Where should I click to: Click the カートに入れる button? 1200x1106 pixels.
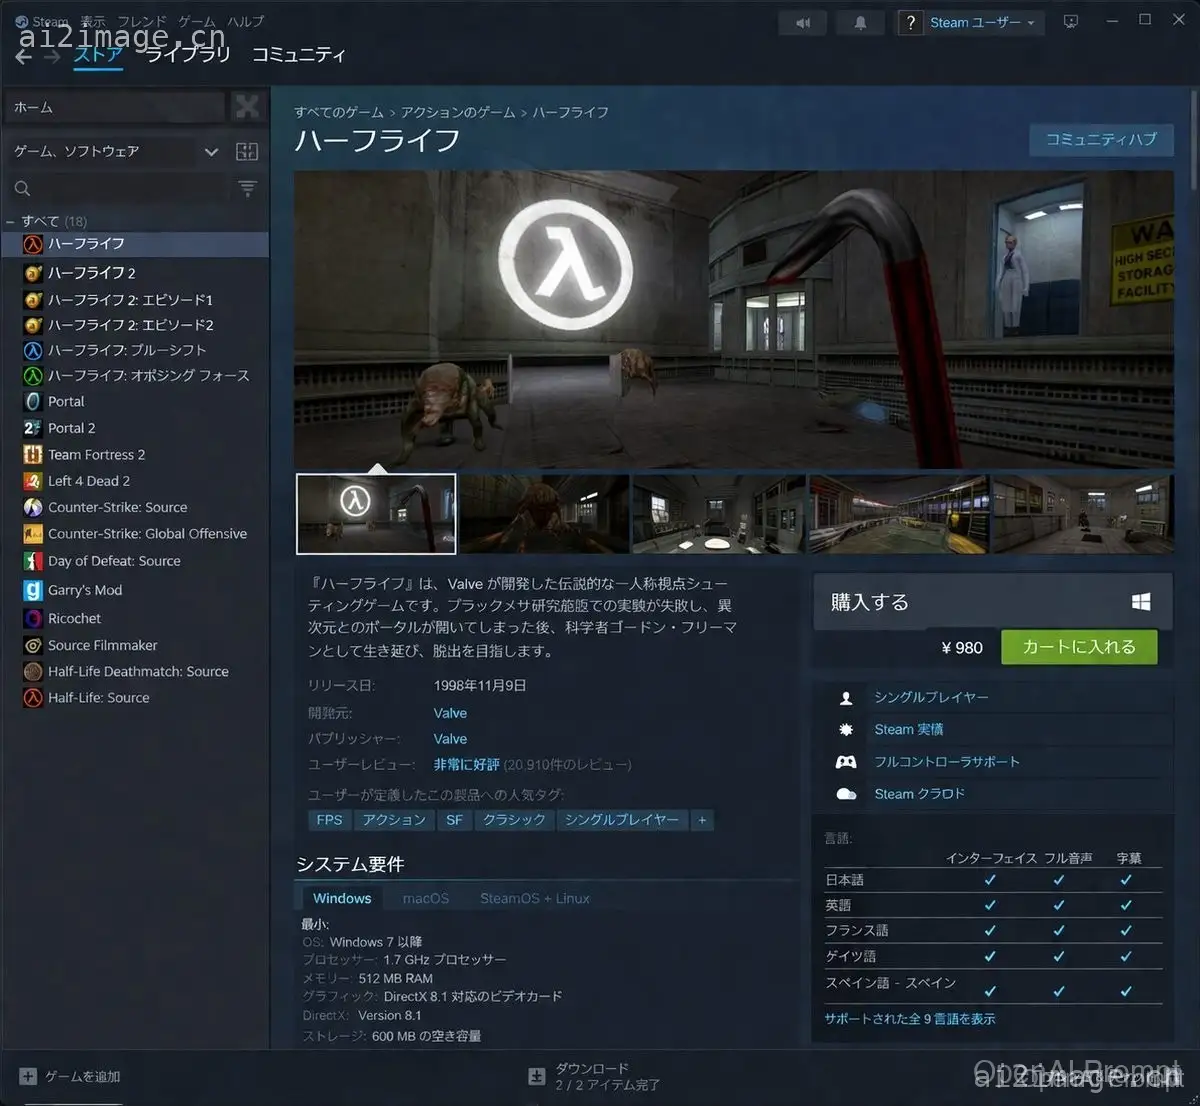click(1079, 647)
